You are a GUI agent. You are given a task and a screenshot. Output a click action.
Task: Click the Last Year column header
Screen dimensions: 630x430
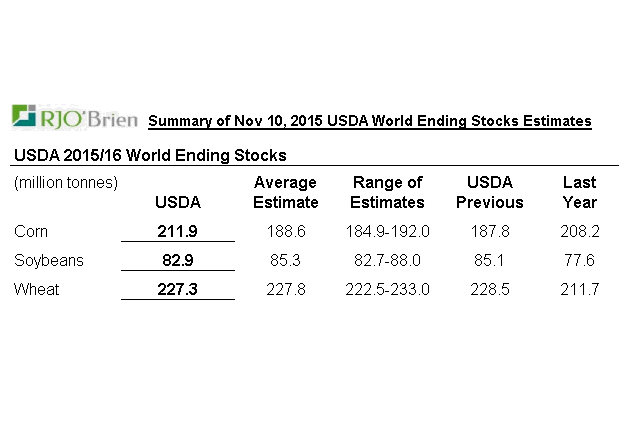point(579,192)
